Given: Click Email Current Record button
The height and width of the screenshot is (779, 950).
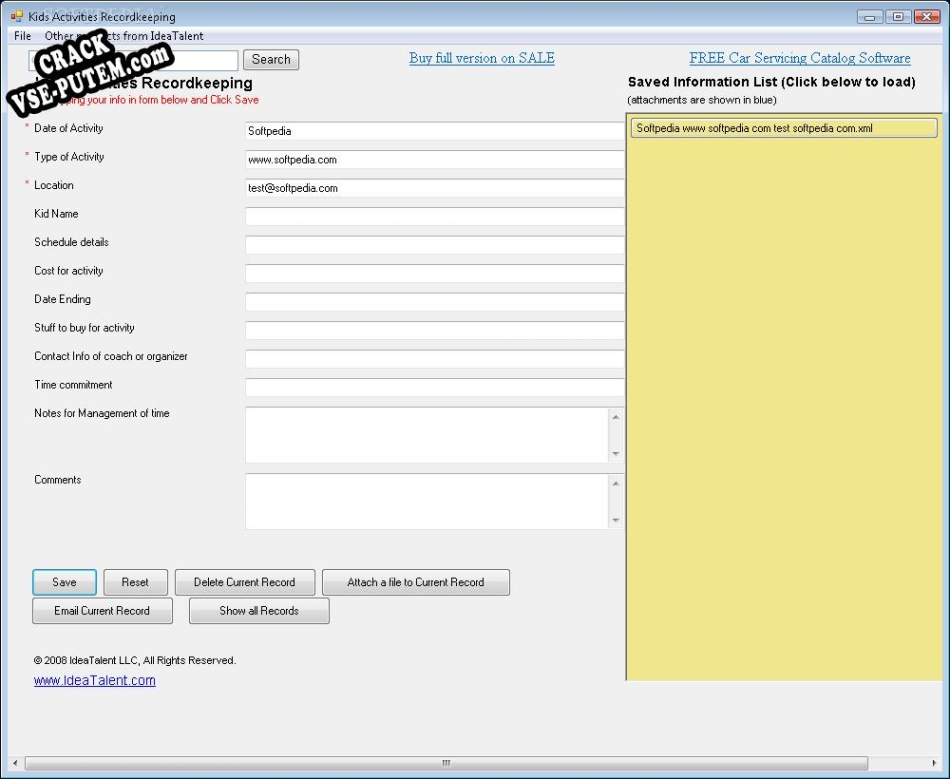Looking at the screenshot, I should [x=102, y=611].
